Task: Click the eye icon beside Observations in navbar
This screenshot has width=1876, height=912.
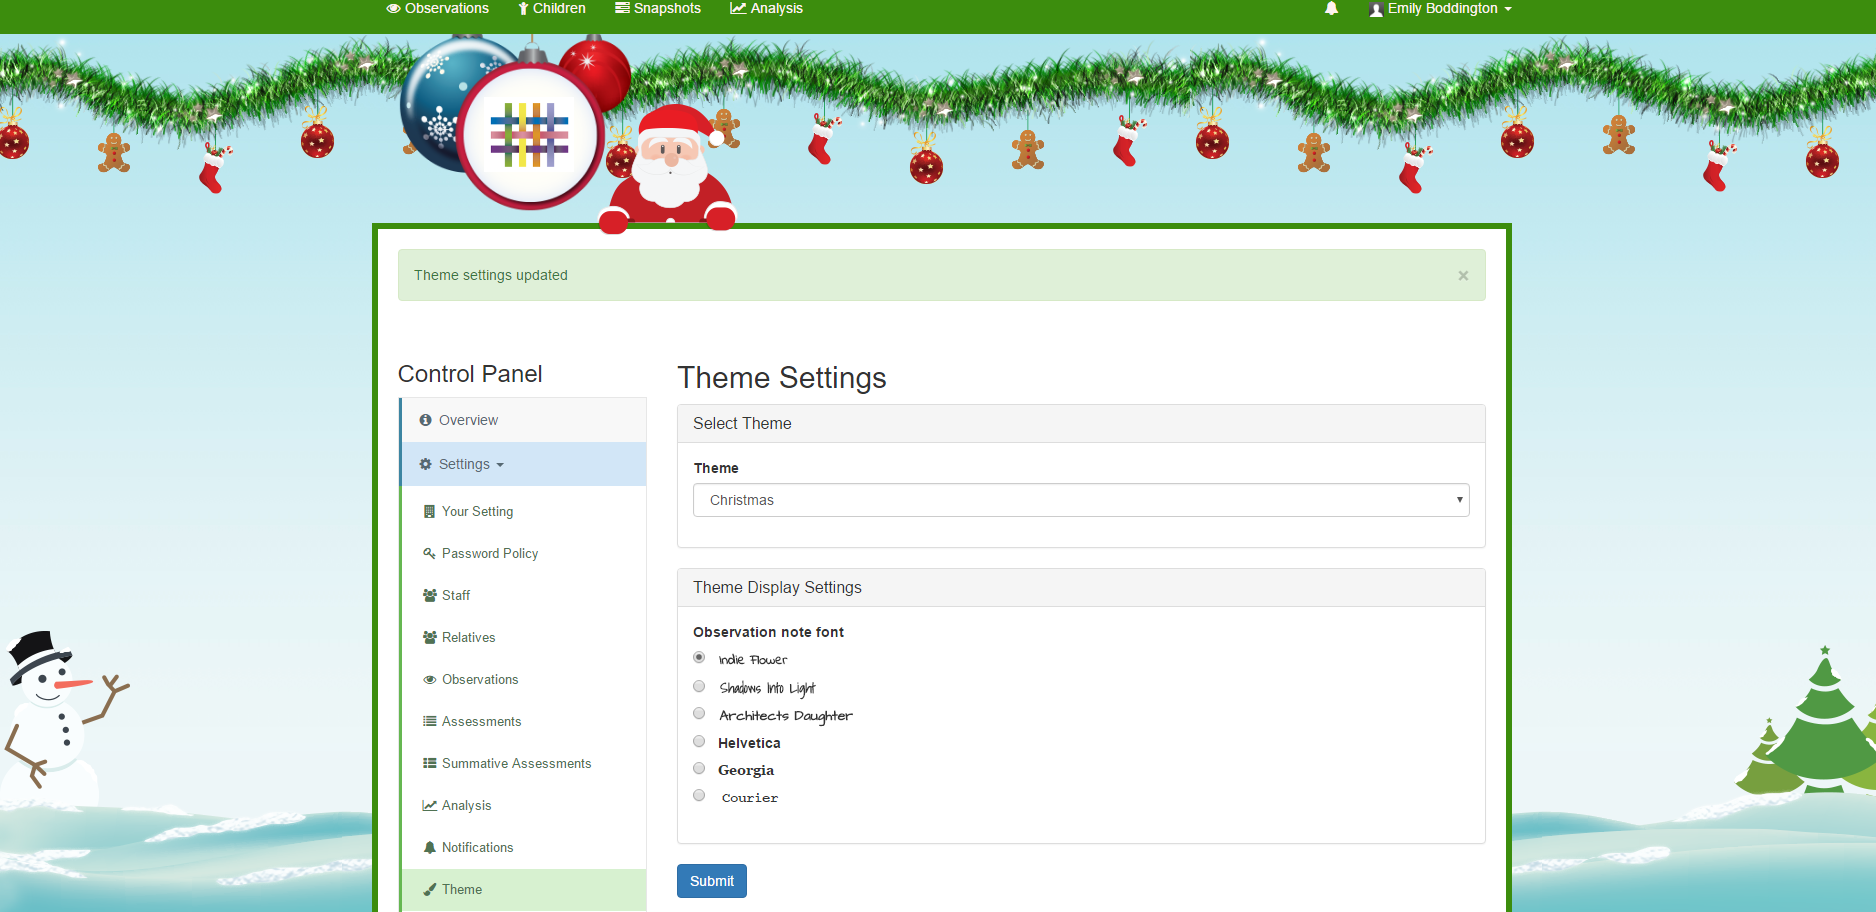Action: point(393,8)
